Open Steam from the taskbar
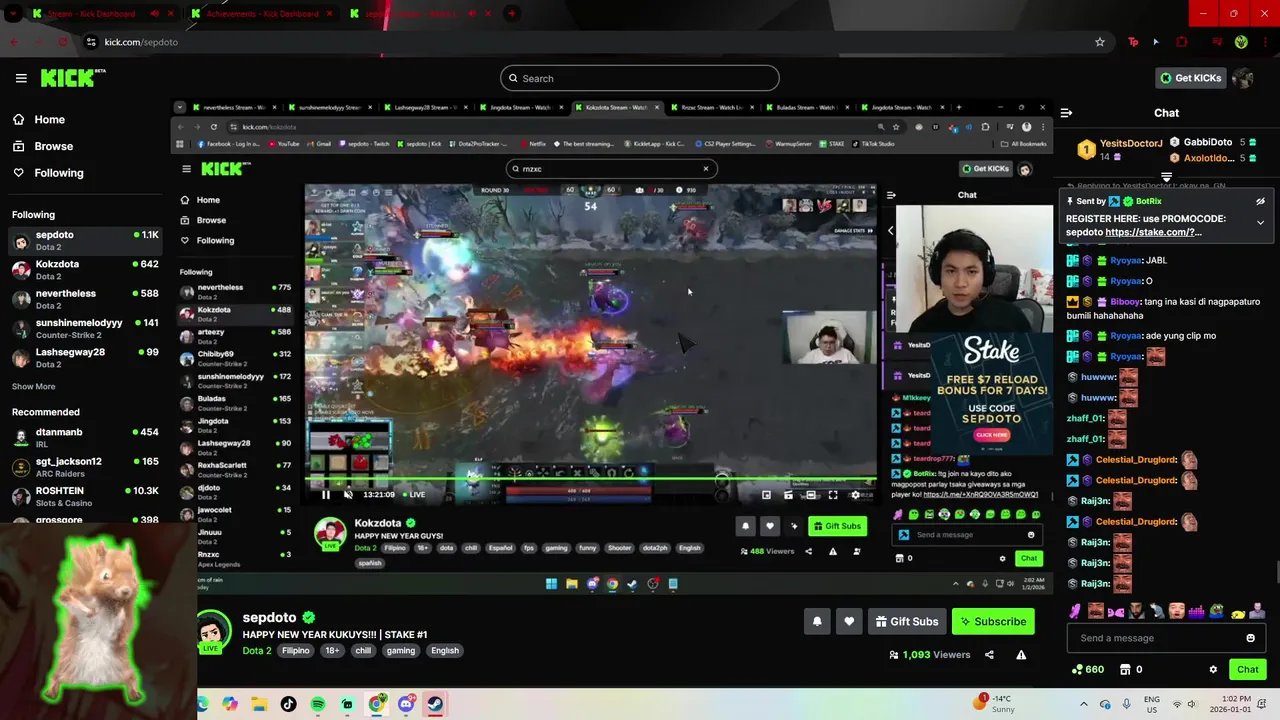Image resolution: width=1280 pixels, height=720 pixels. click(435, 704)
